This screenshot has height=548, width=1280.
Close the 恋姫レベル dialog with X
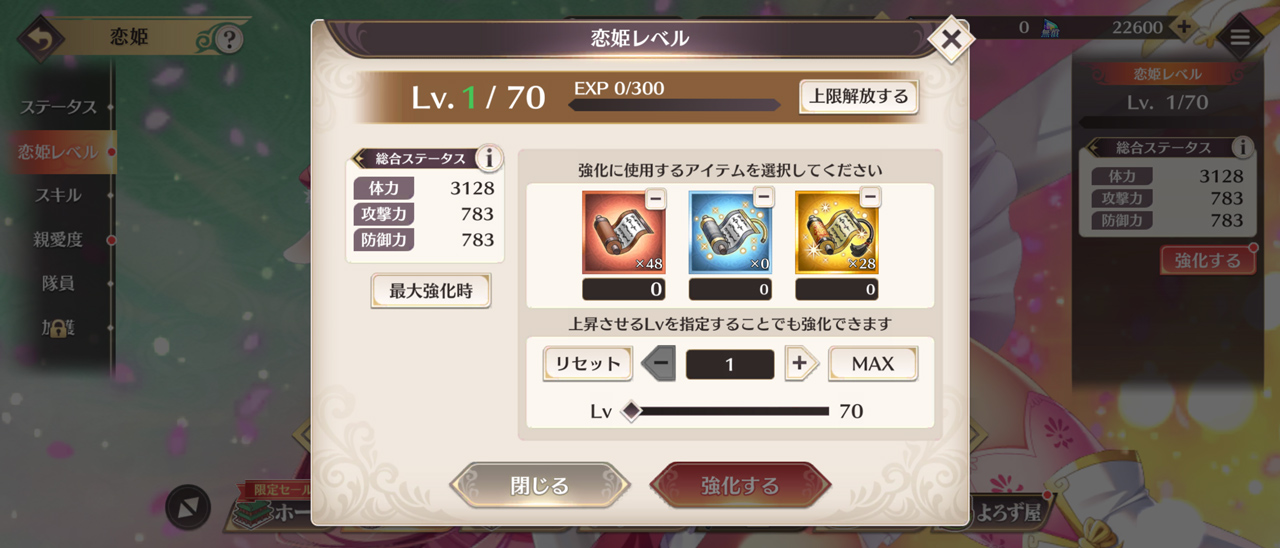point(951,40)
